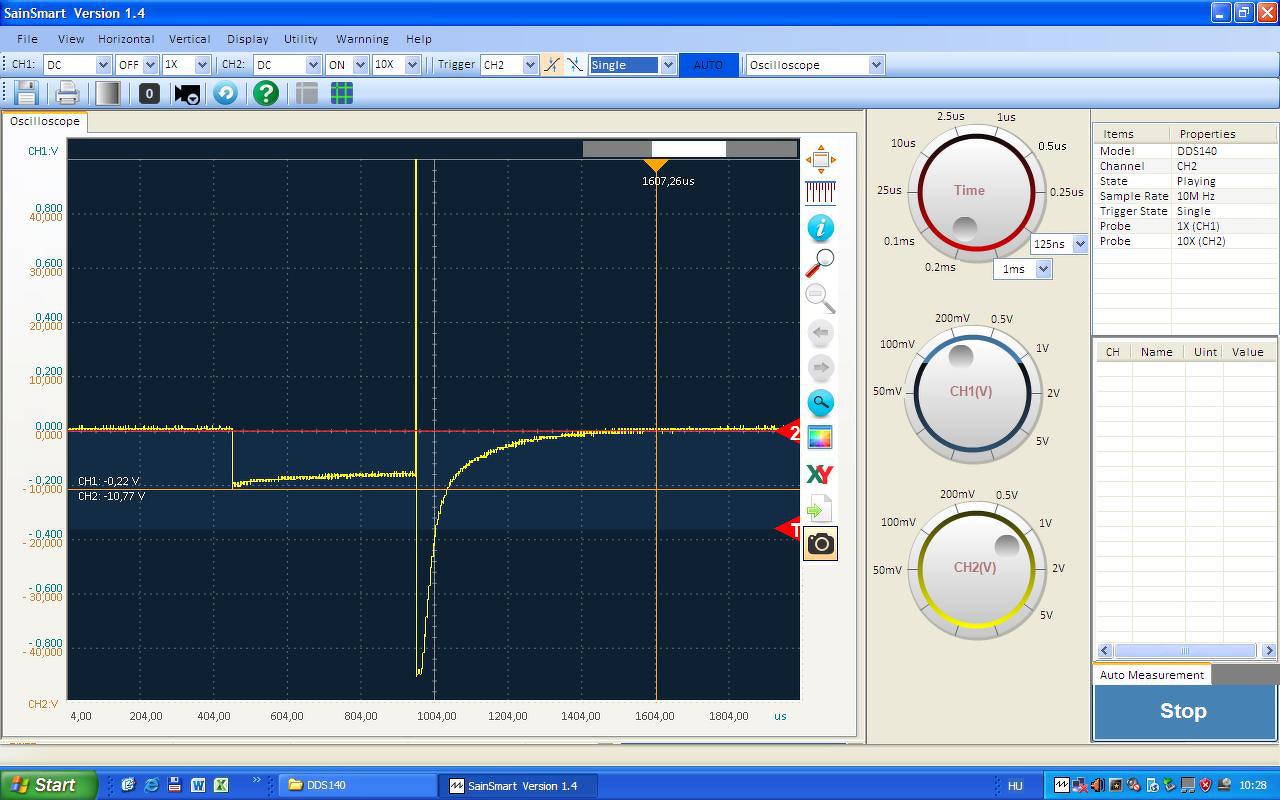Click the HU language indicator in taskbar
The height and width of the screenshot is (800, 1280).
[x=1016, y=786]
